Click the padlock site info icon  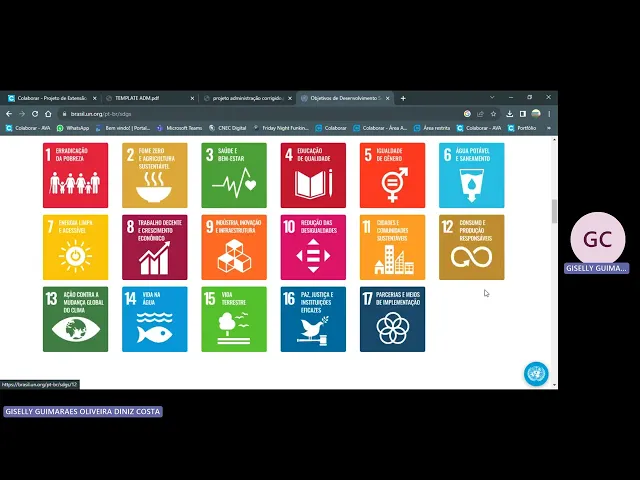tap(64, 114)
